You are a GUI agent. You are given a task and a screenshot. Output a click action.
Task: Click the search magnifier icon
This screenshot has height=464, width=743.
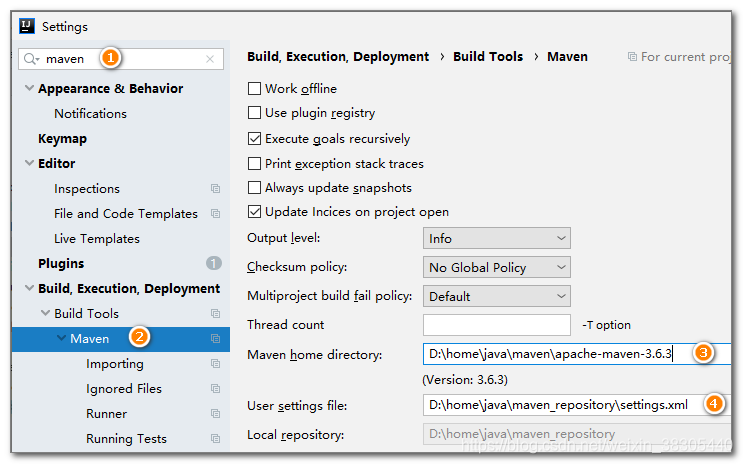[x=31, y=59]
